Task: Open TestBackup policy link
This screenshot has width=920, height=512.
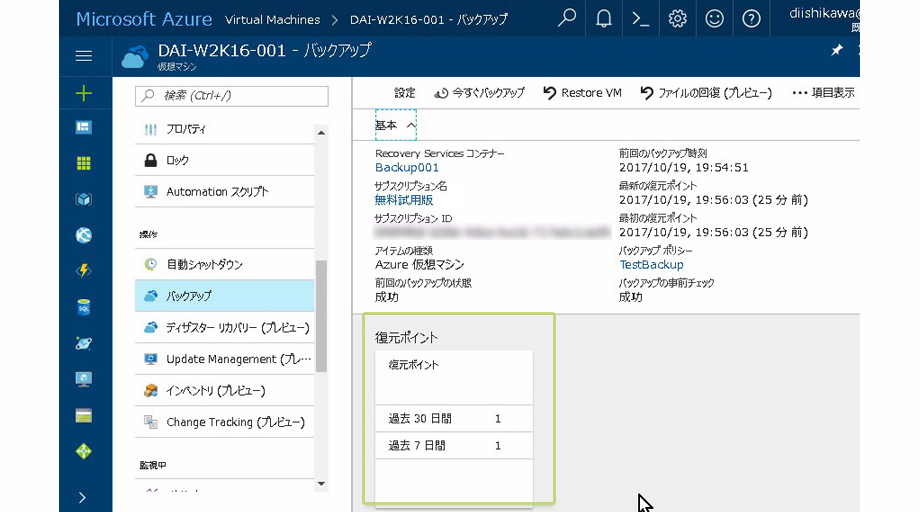Action: 651,265
